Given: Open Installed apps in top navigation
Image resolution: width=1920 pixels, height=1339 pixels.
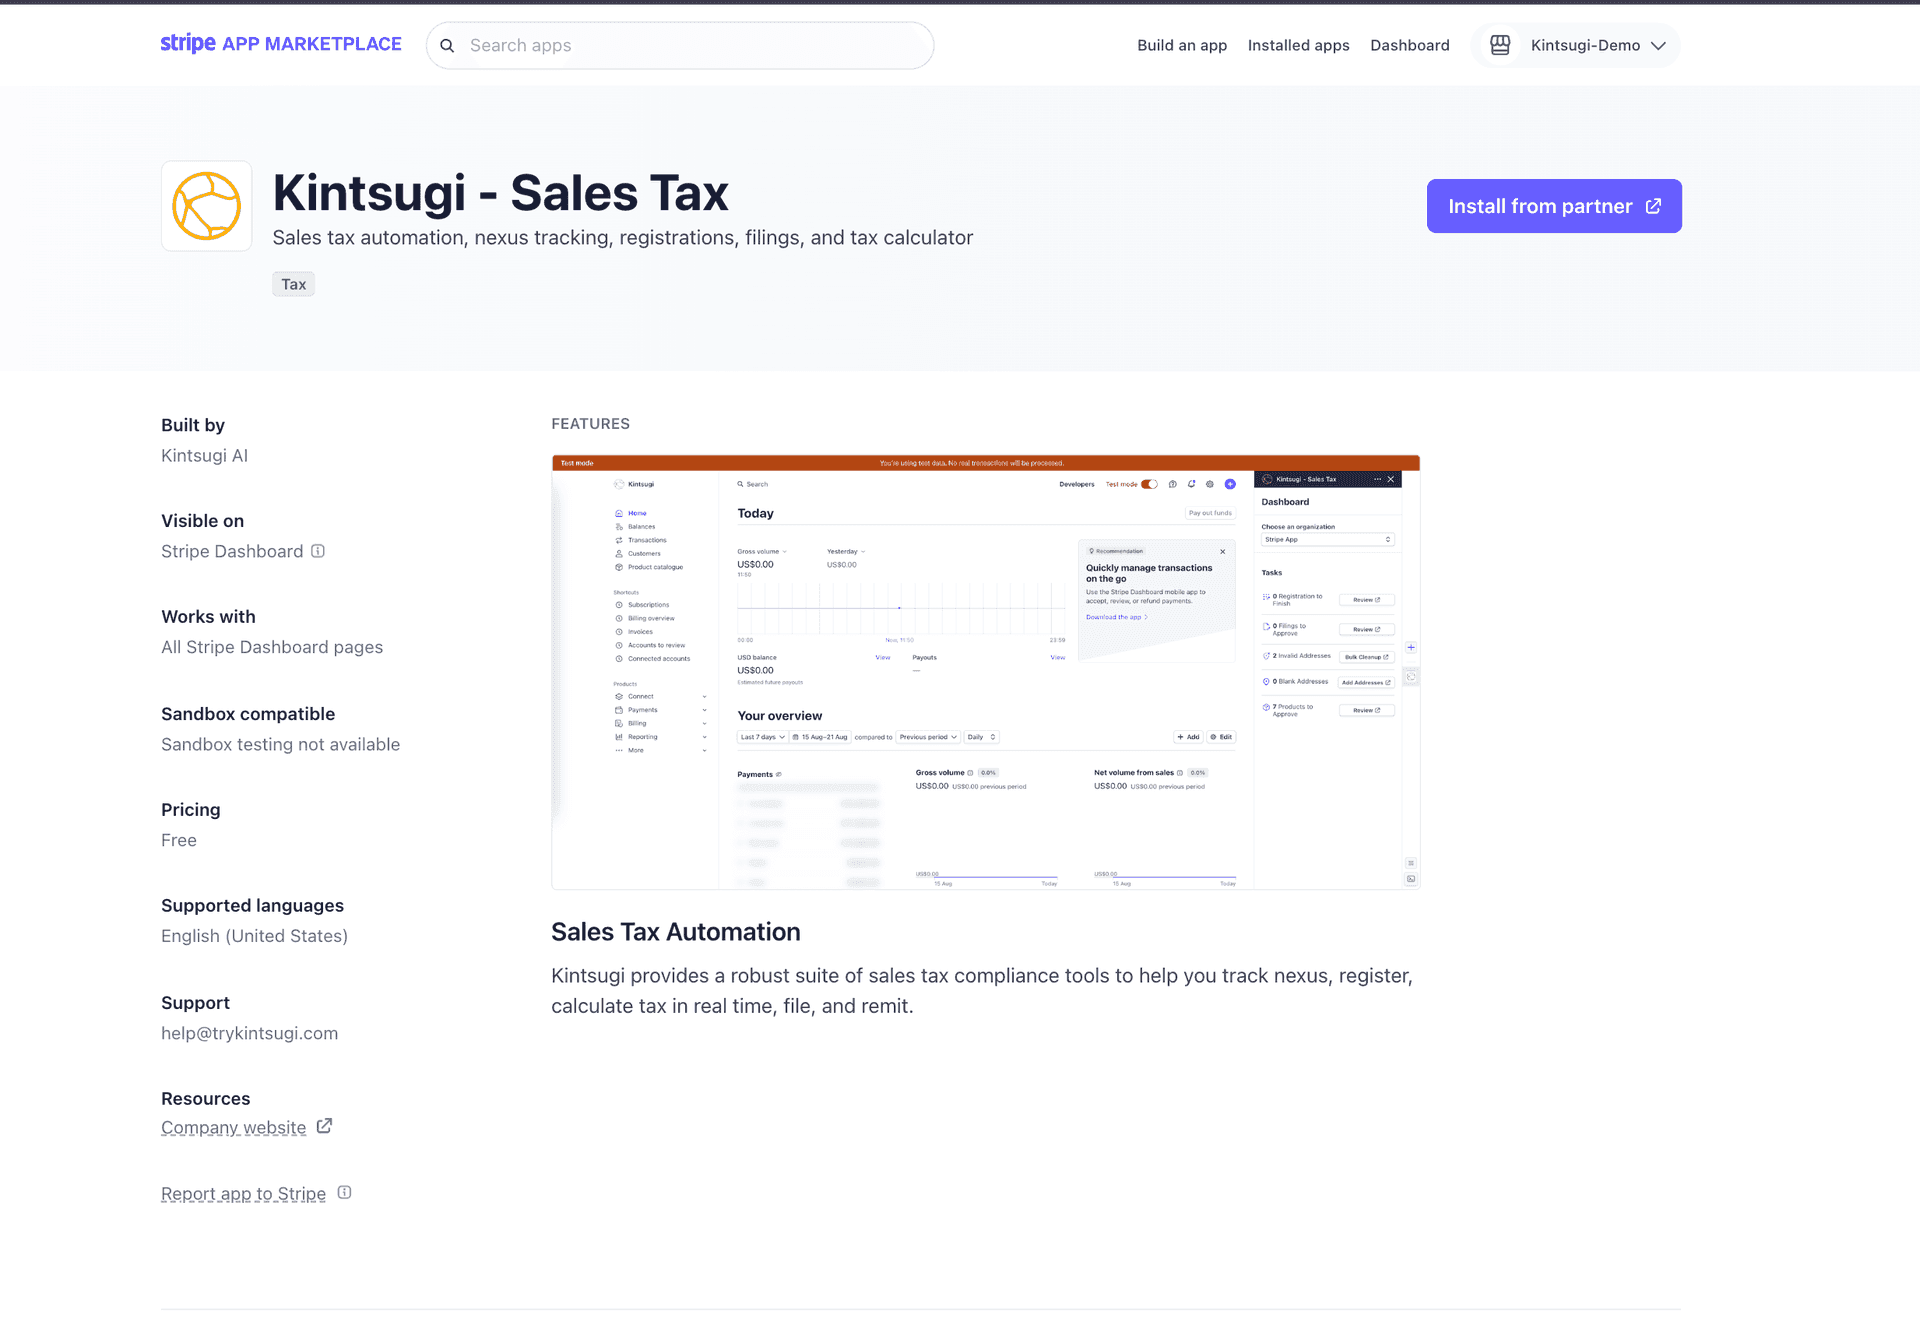Looking at the screenshot, I should click(x=1298, y=46).
